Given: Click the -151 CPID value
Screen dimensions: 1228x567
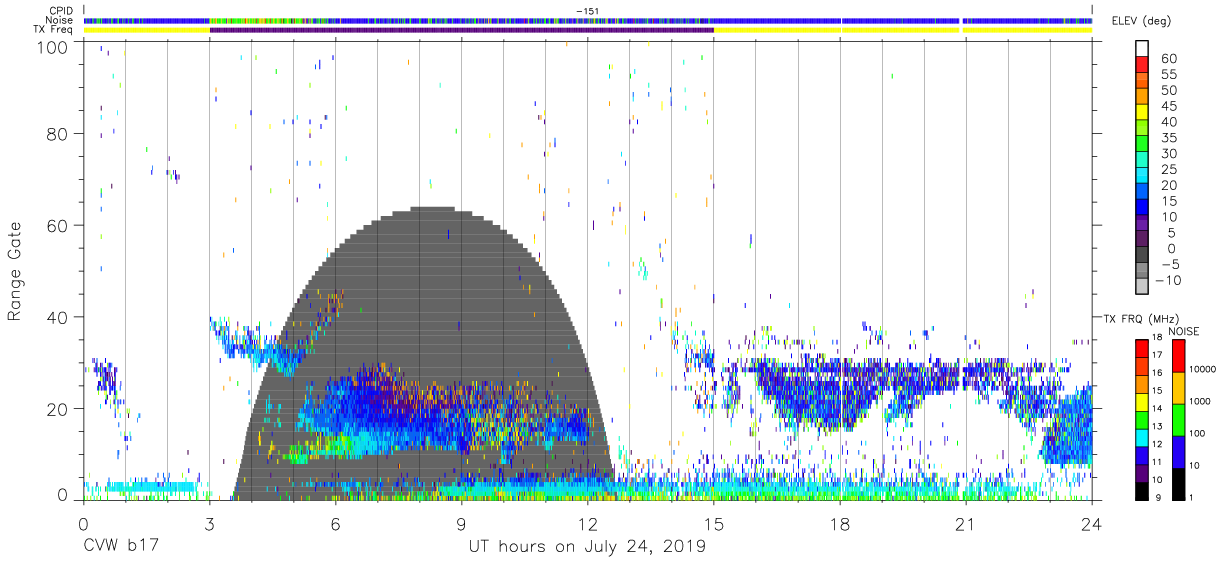Looking at the screenshot, I should click(x=587, y=10).
